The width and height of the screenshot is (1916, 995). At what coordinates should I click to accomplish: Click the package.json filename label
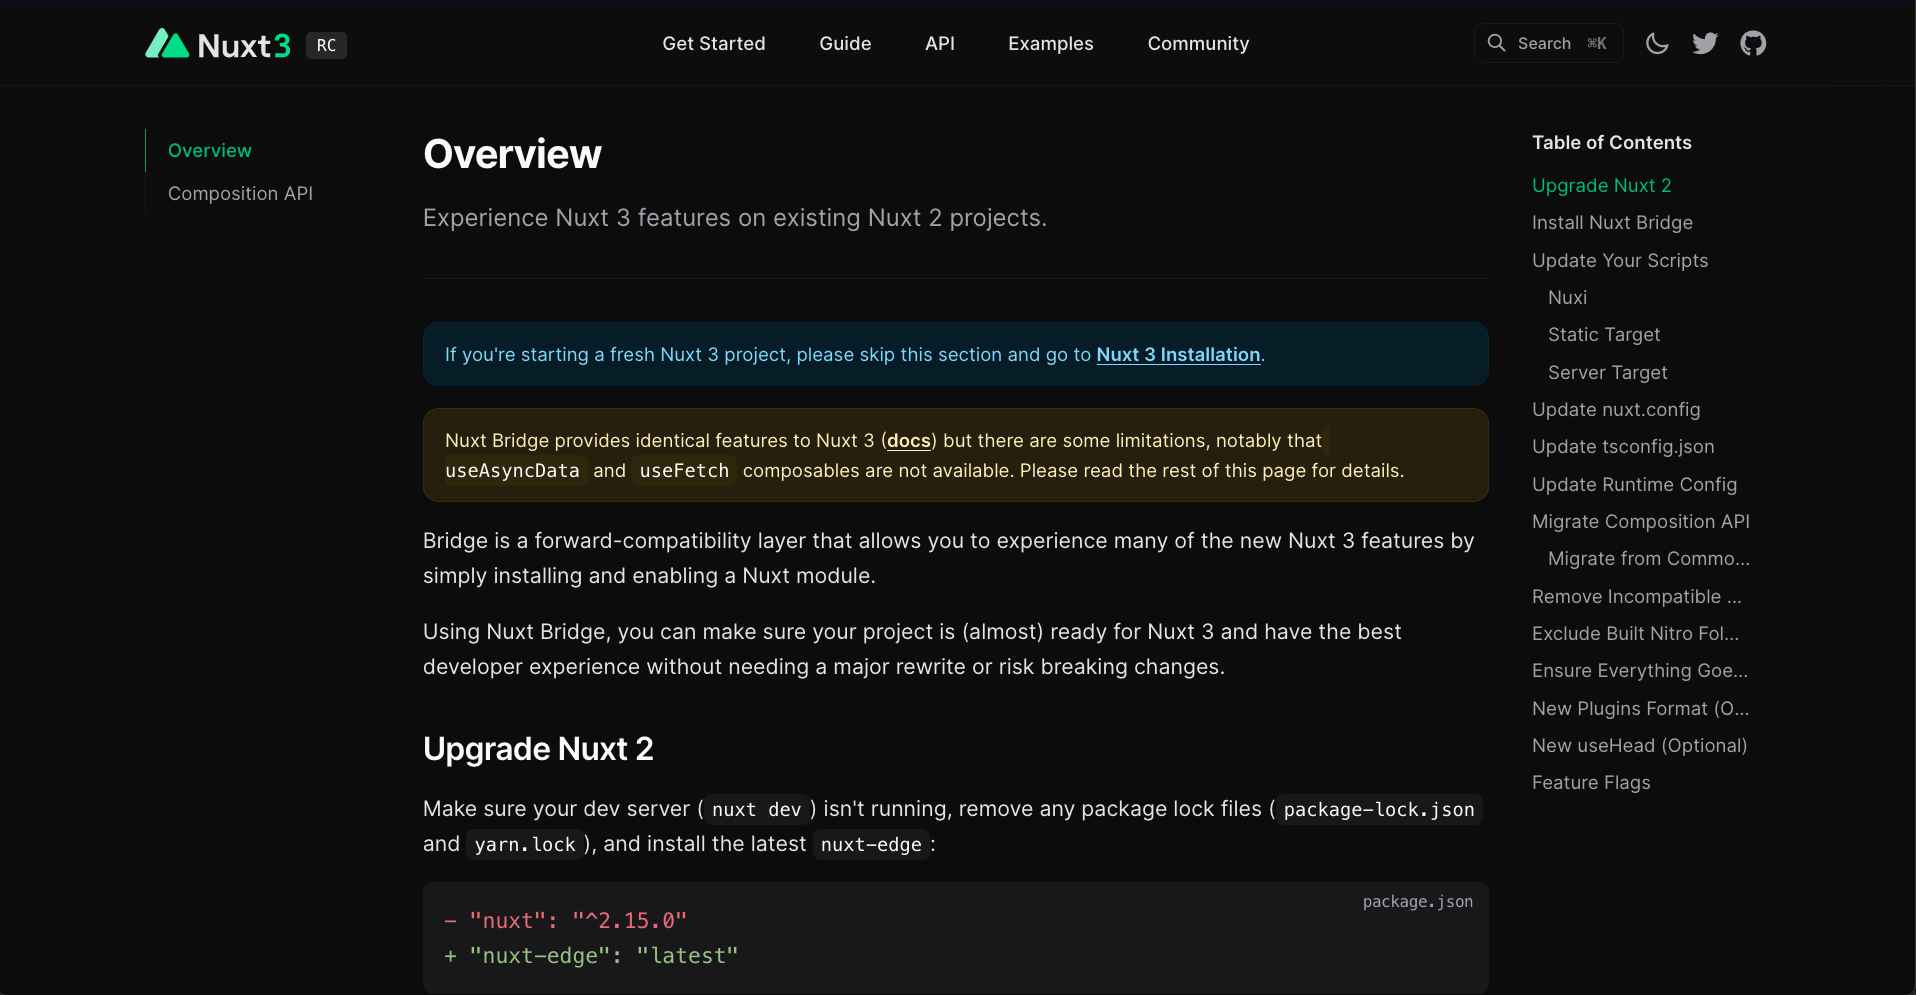(x=1417, y=901)
